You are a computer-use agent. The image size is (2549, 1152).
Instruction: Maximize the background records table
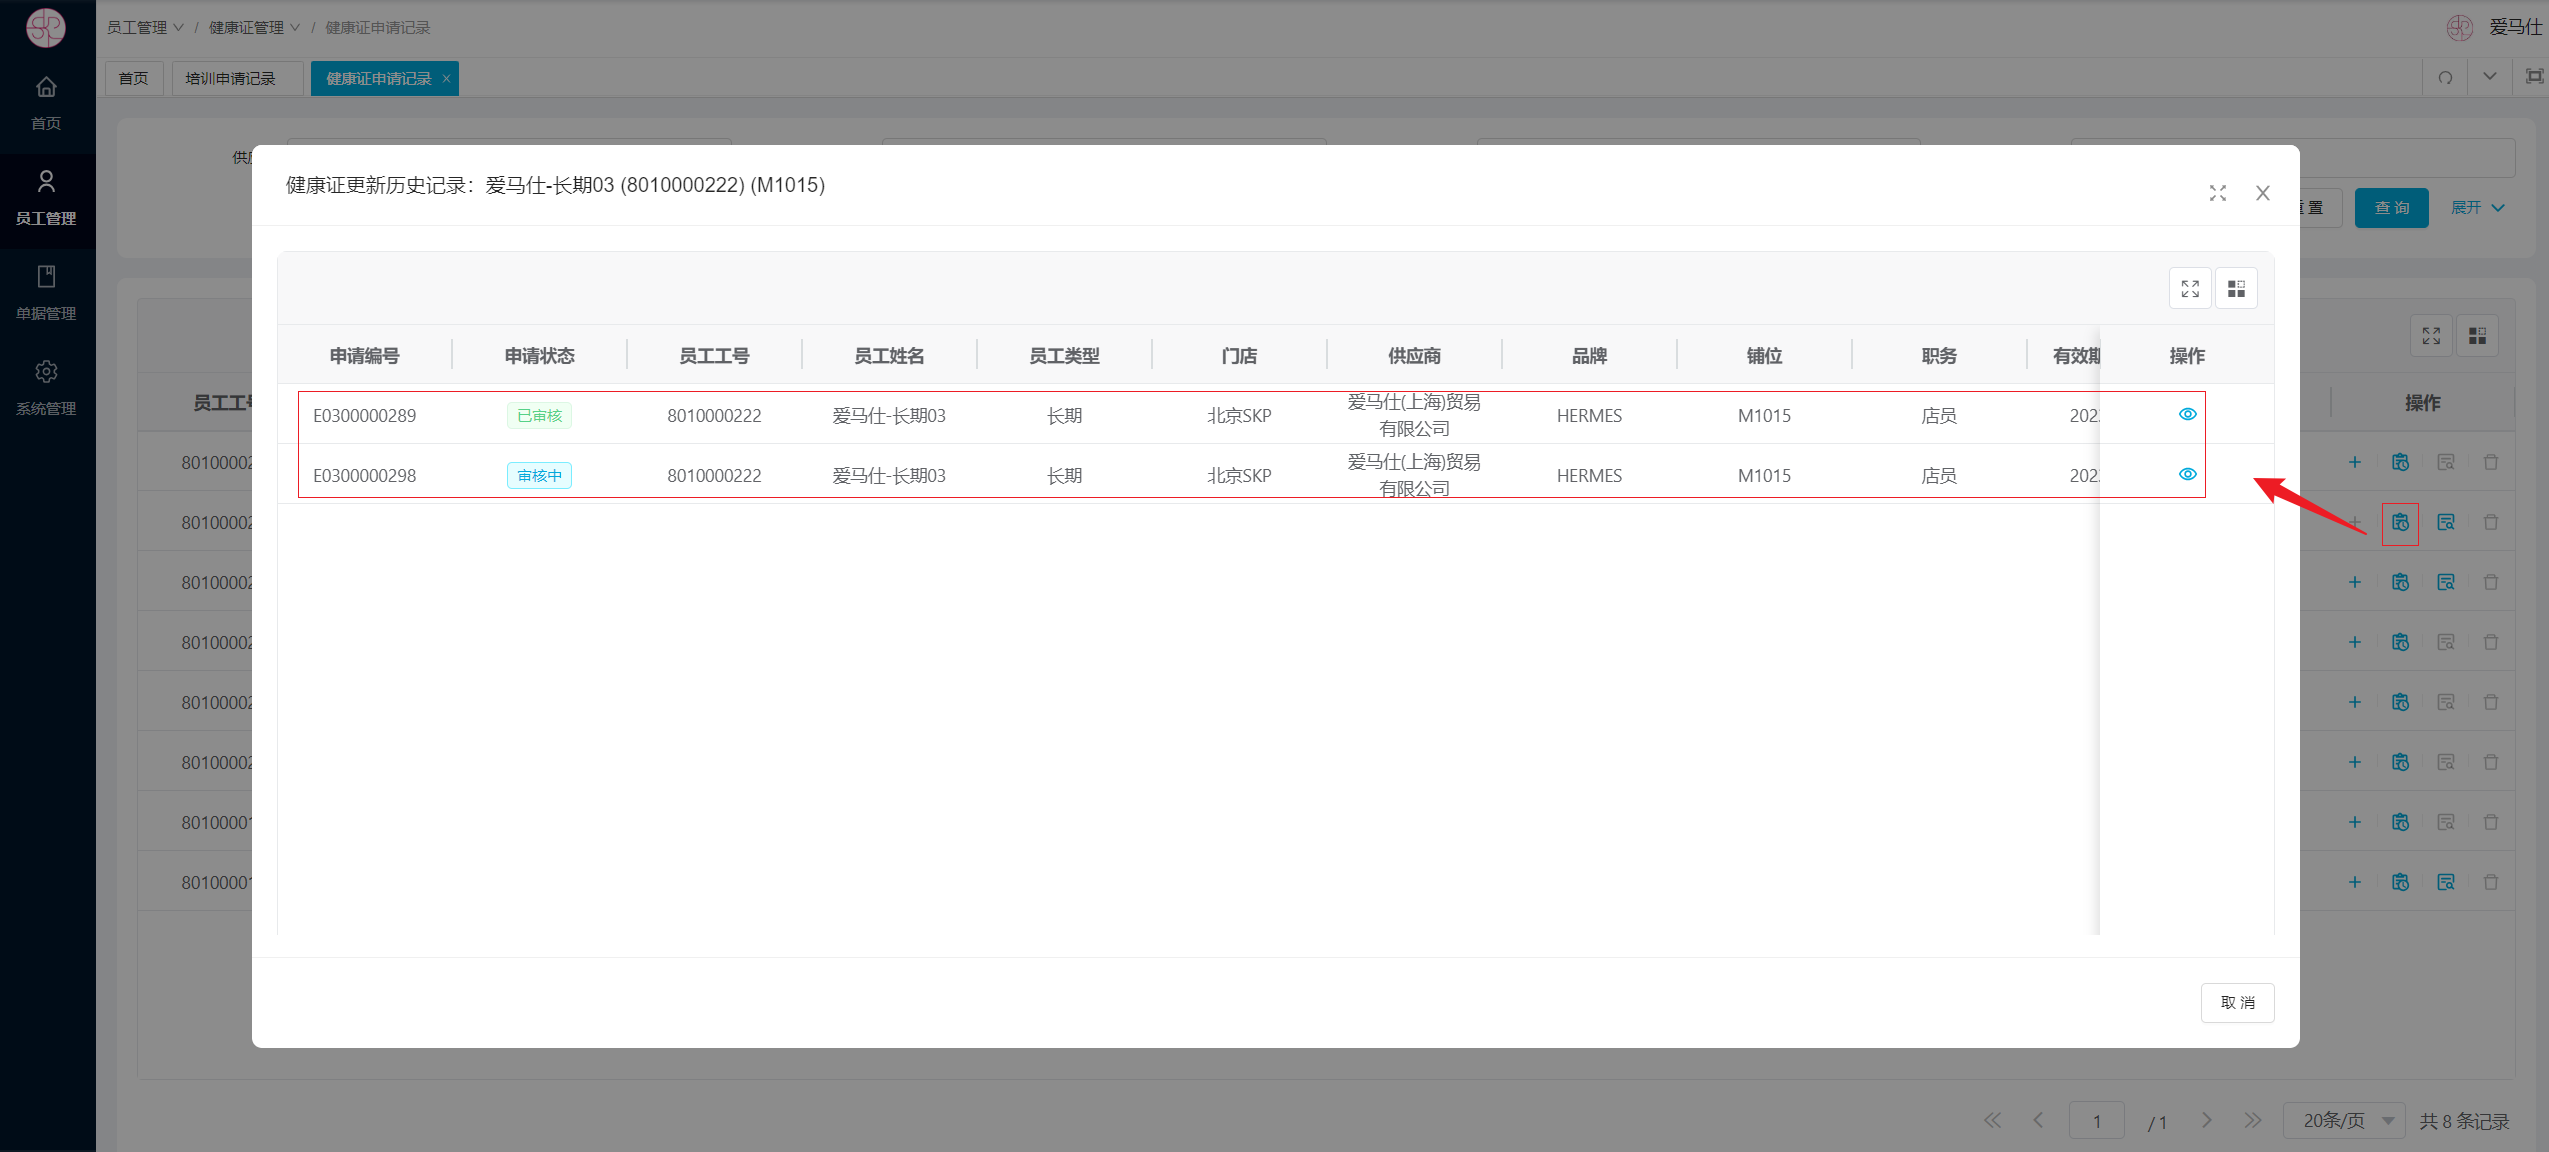pyautogui.click(x=2431, y=336)
